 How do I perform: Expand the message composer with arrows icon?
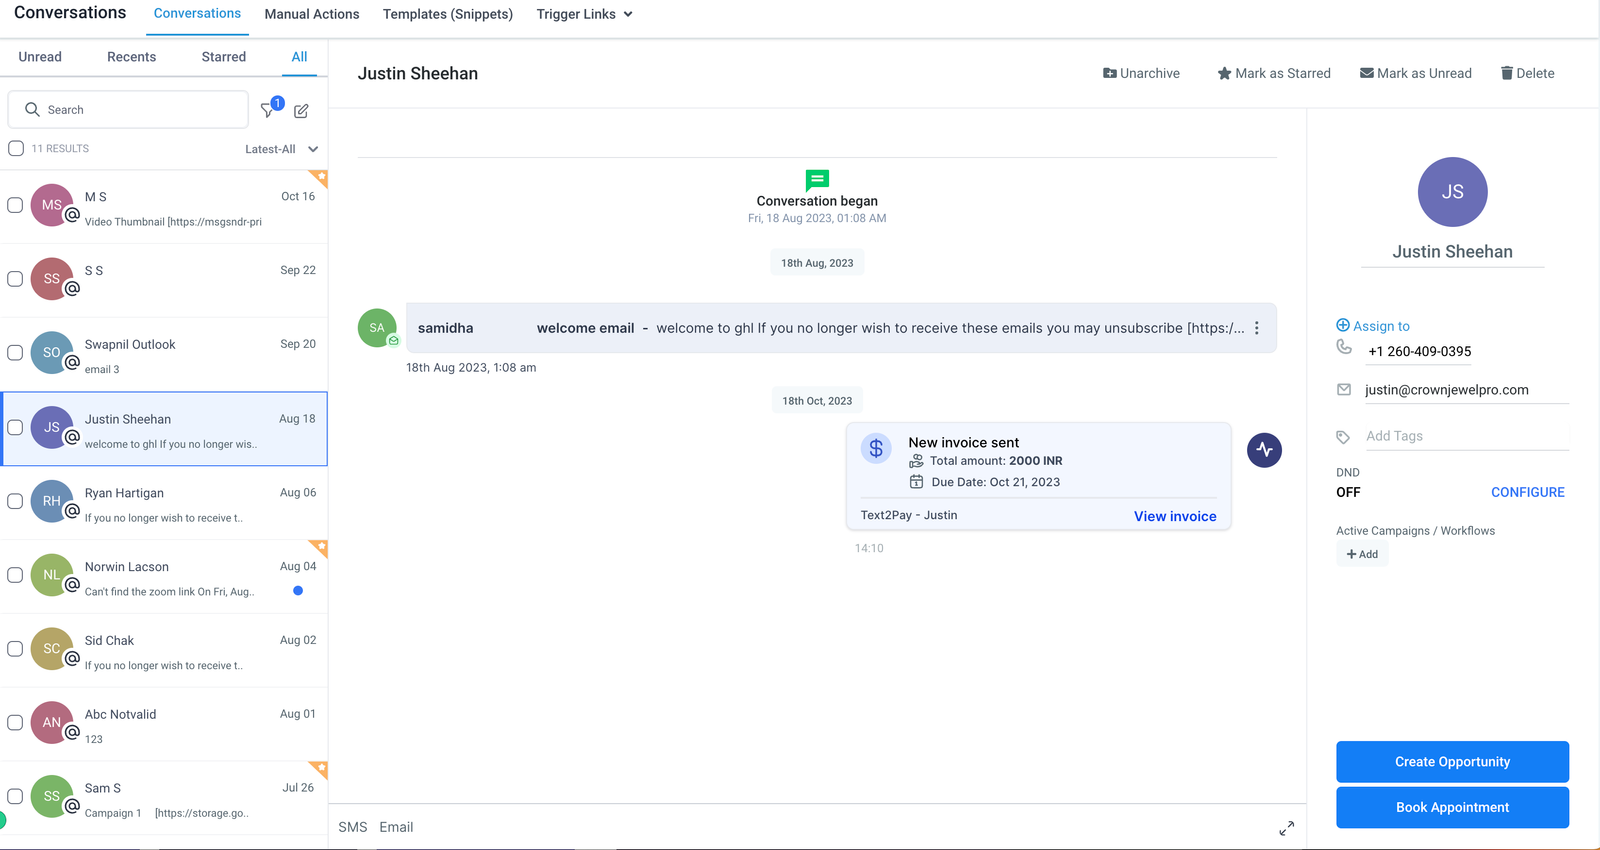[x=1286, y=828]
